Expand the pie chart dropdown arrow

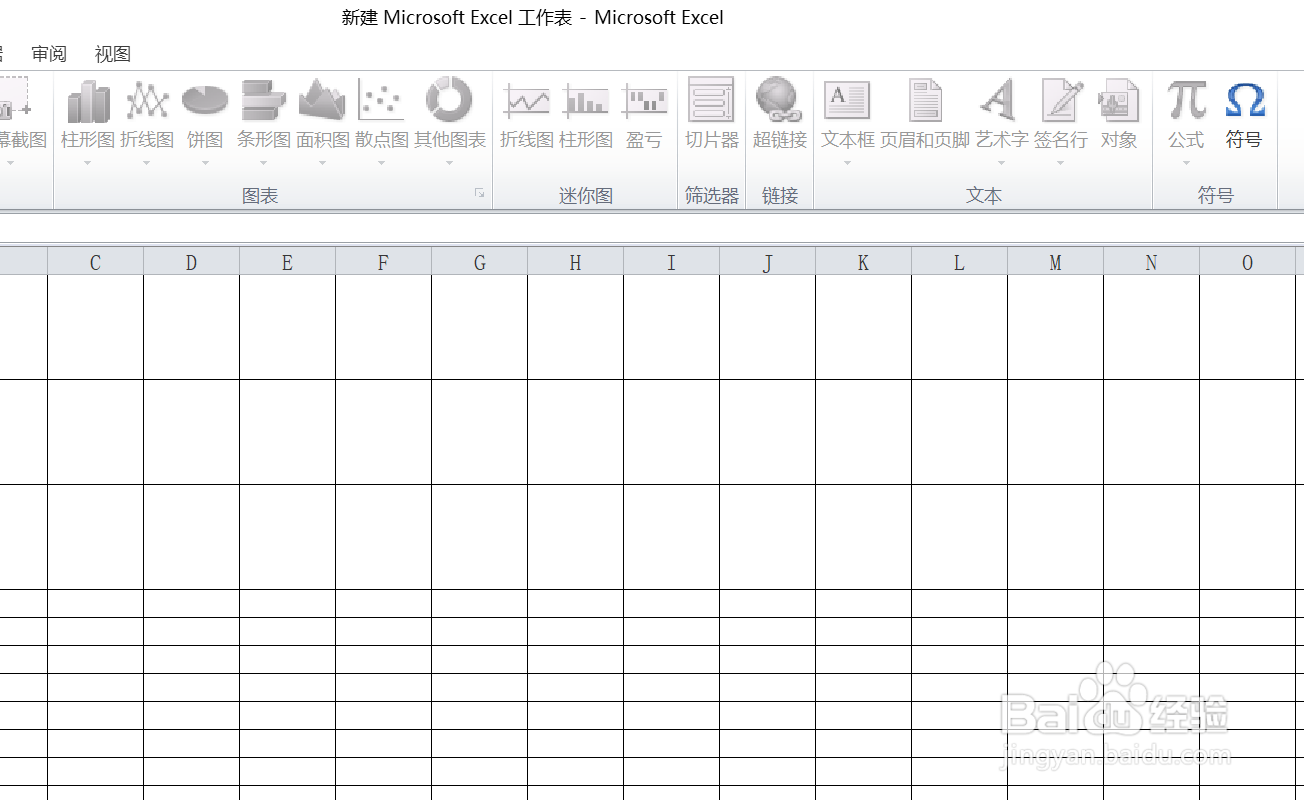point(205,163)
